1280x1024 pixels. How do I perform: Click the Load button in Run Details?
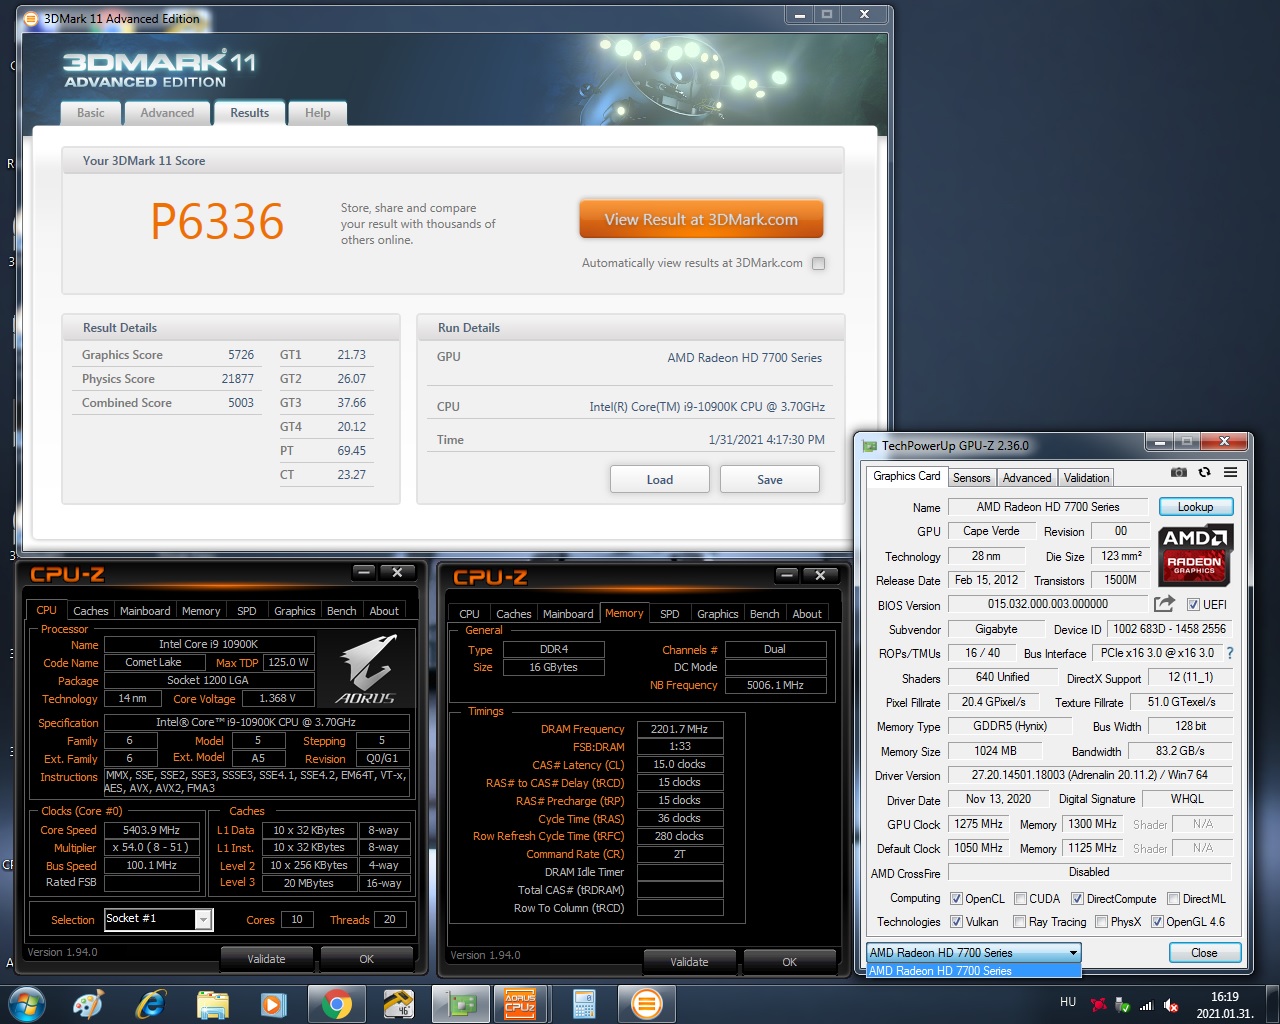[659, 480]
